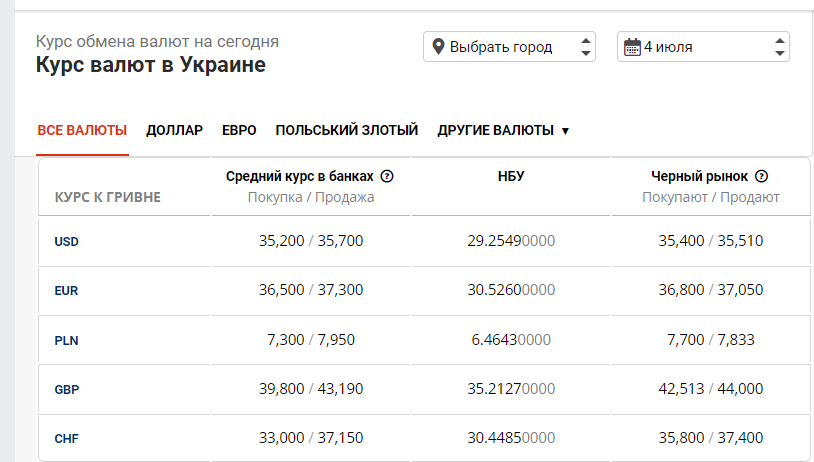This screenshot has width=814, height=462.
Task: Open the EUR currency link
Action: point(66,290)
